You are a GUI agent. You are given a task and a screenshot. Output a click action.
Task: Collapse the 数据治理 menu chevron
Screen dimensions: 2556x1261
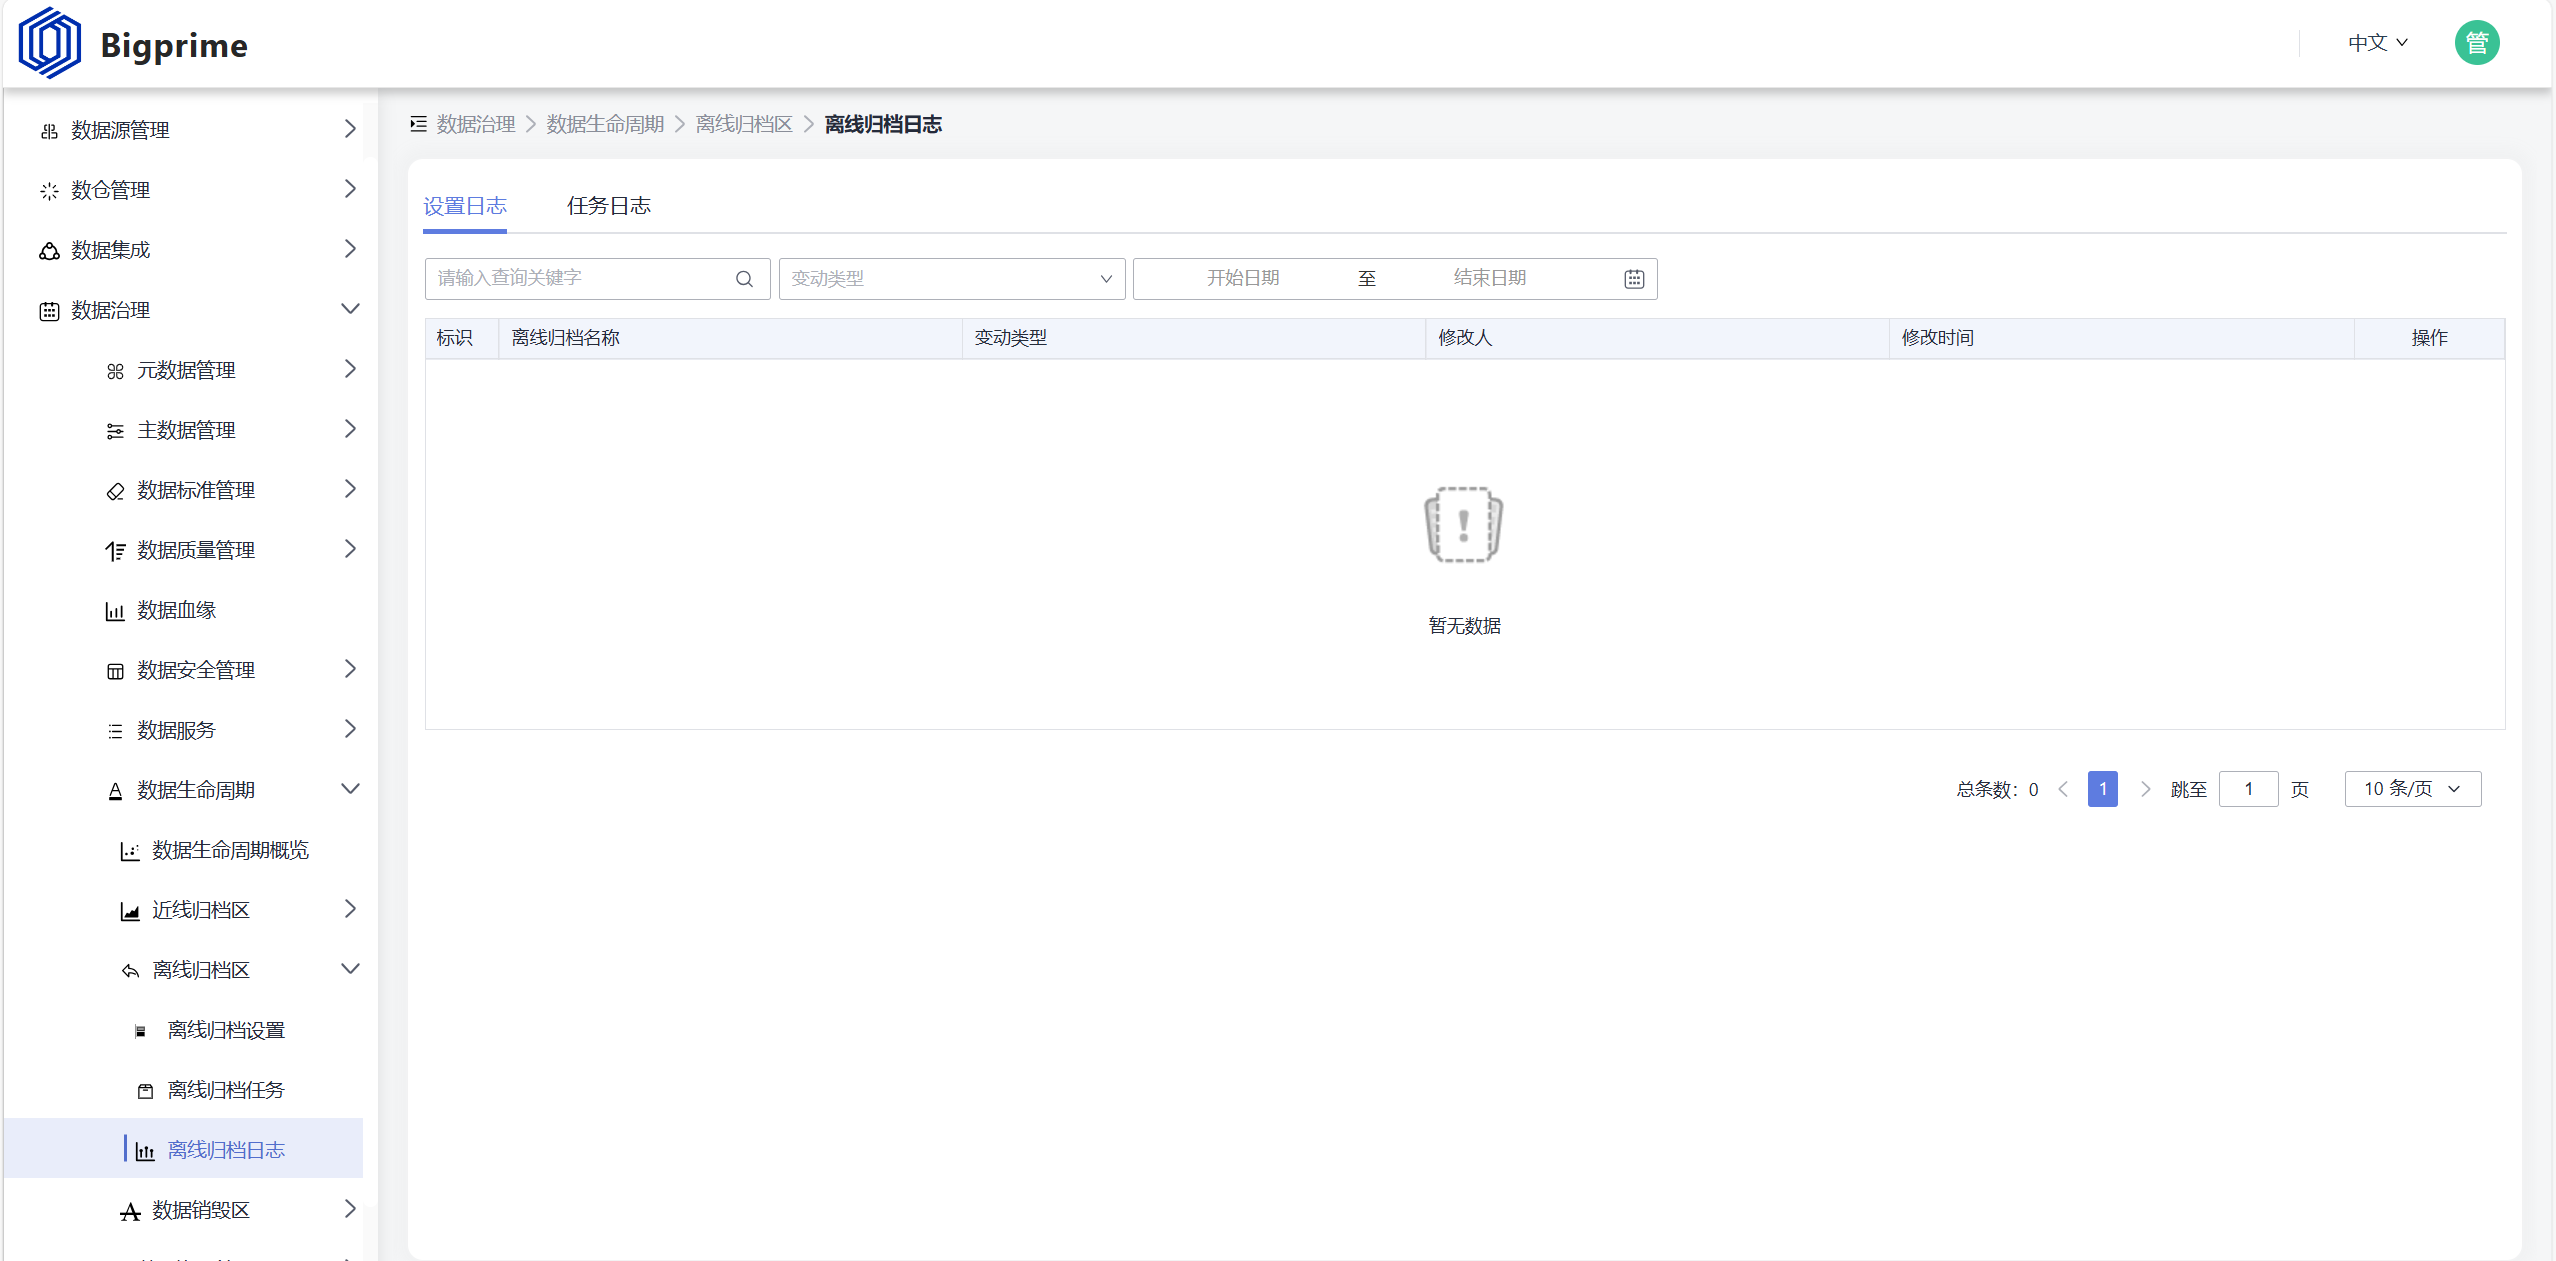(x=350, y=309)
